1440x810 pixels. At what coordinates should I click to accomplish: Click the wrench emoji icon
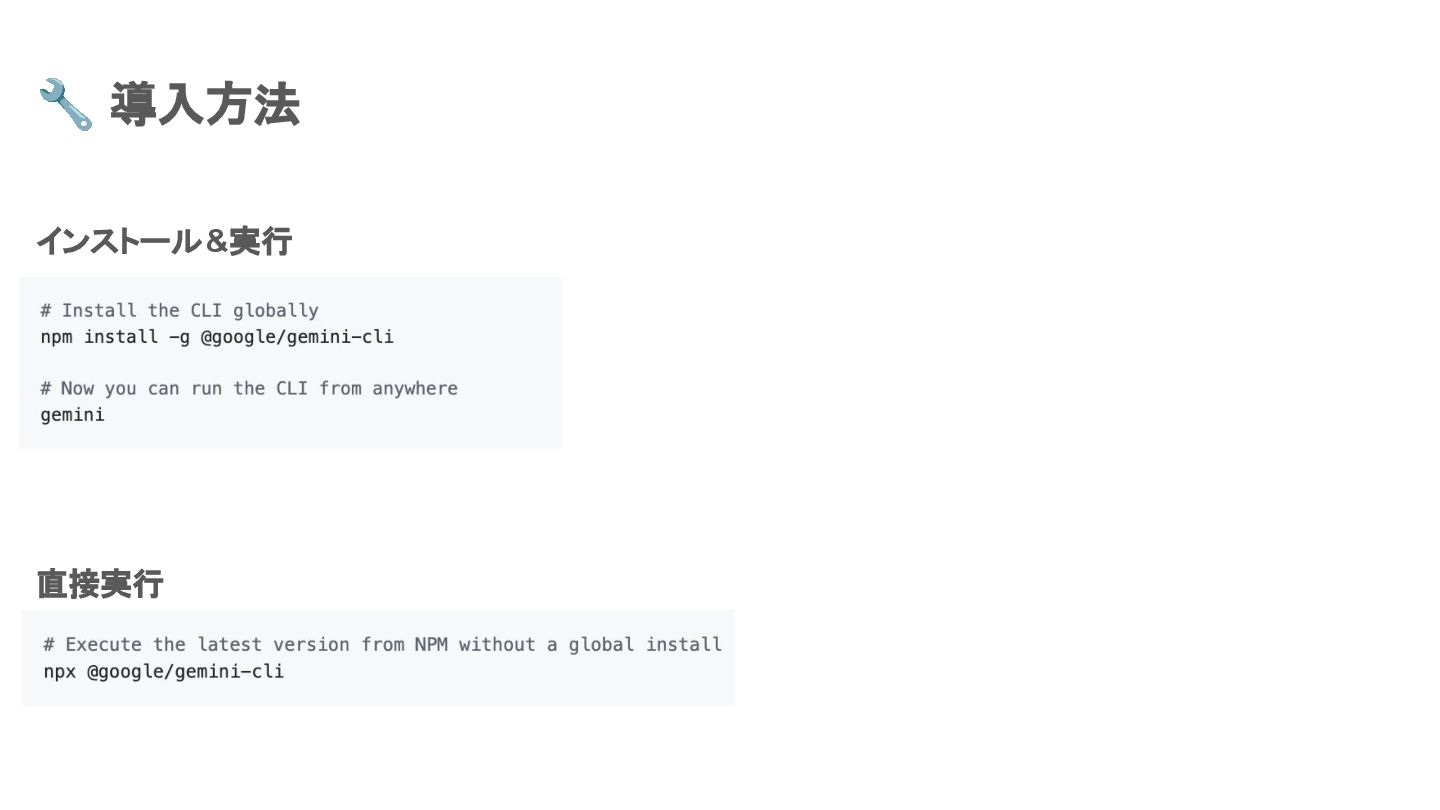[66, 105]
